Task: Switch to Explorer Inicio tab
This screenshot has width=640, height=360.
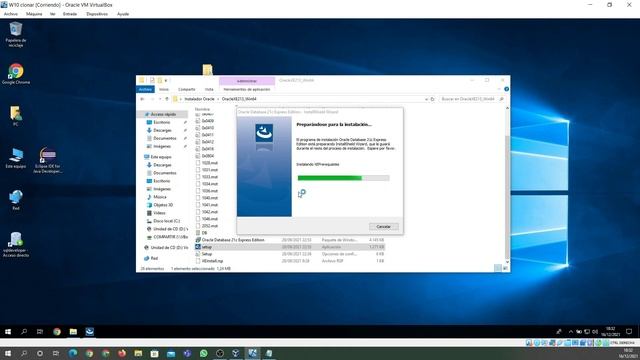Action: 164,89
